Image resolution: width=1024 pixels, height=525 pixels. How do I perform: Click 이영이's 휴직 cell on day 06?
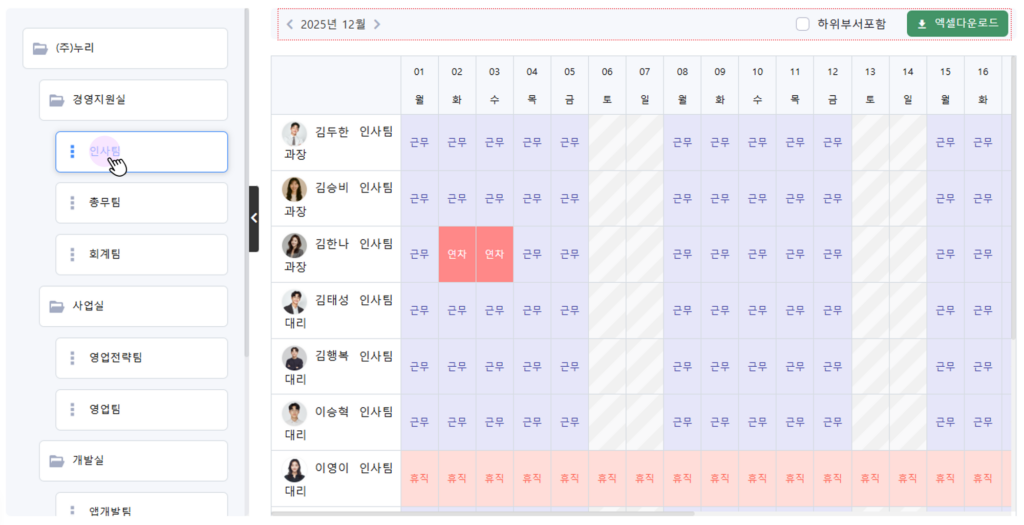[607, 479]
